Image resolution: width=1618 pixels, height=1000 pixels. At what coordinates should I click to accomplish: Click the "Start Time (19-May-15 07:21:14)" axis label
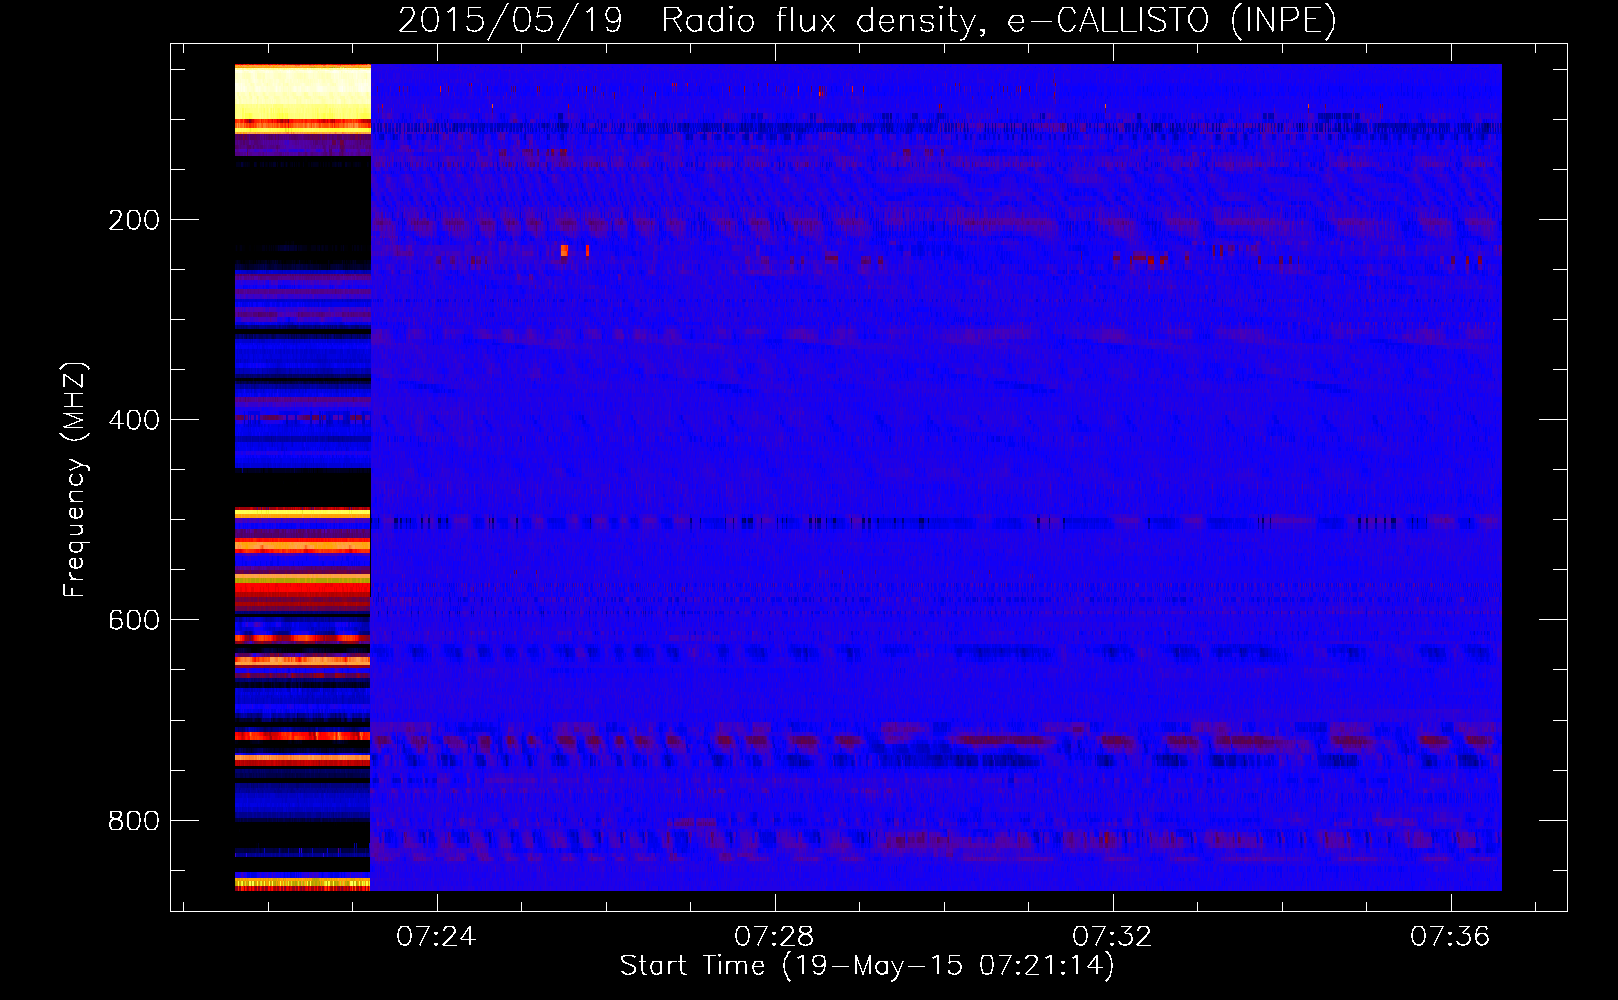tap(867, 966)
